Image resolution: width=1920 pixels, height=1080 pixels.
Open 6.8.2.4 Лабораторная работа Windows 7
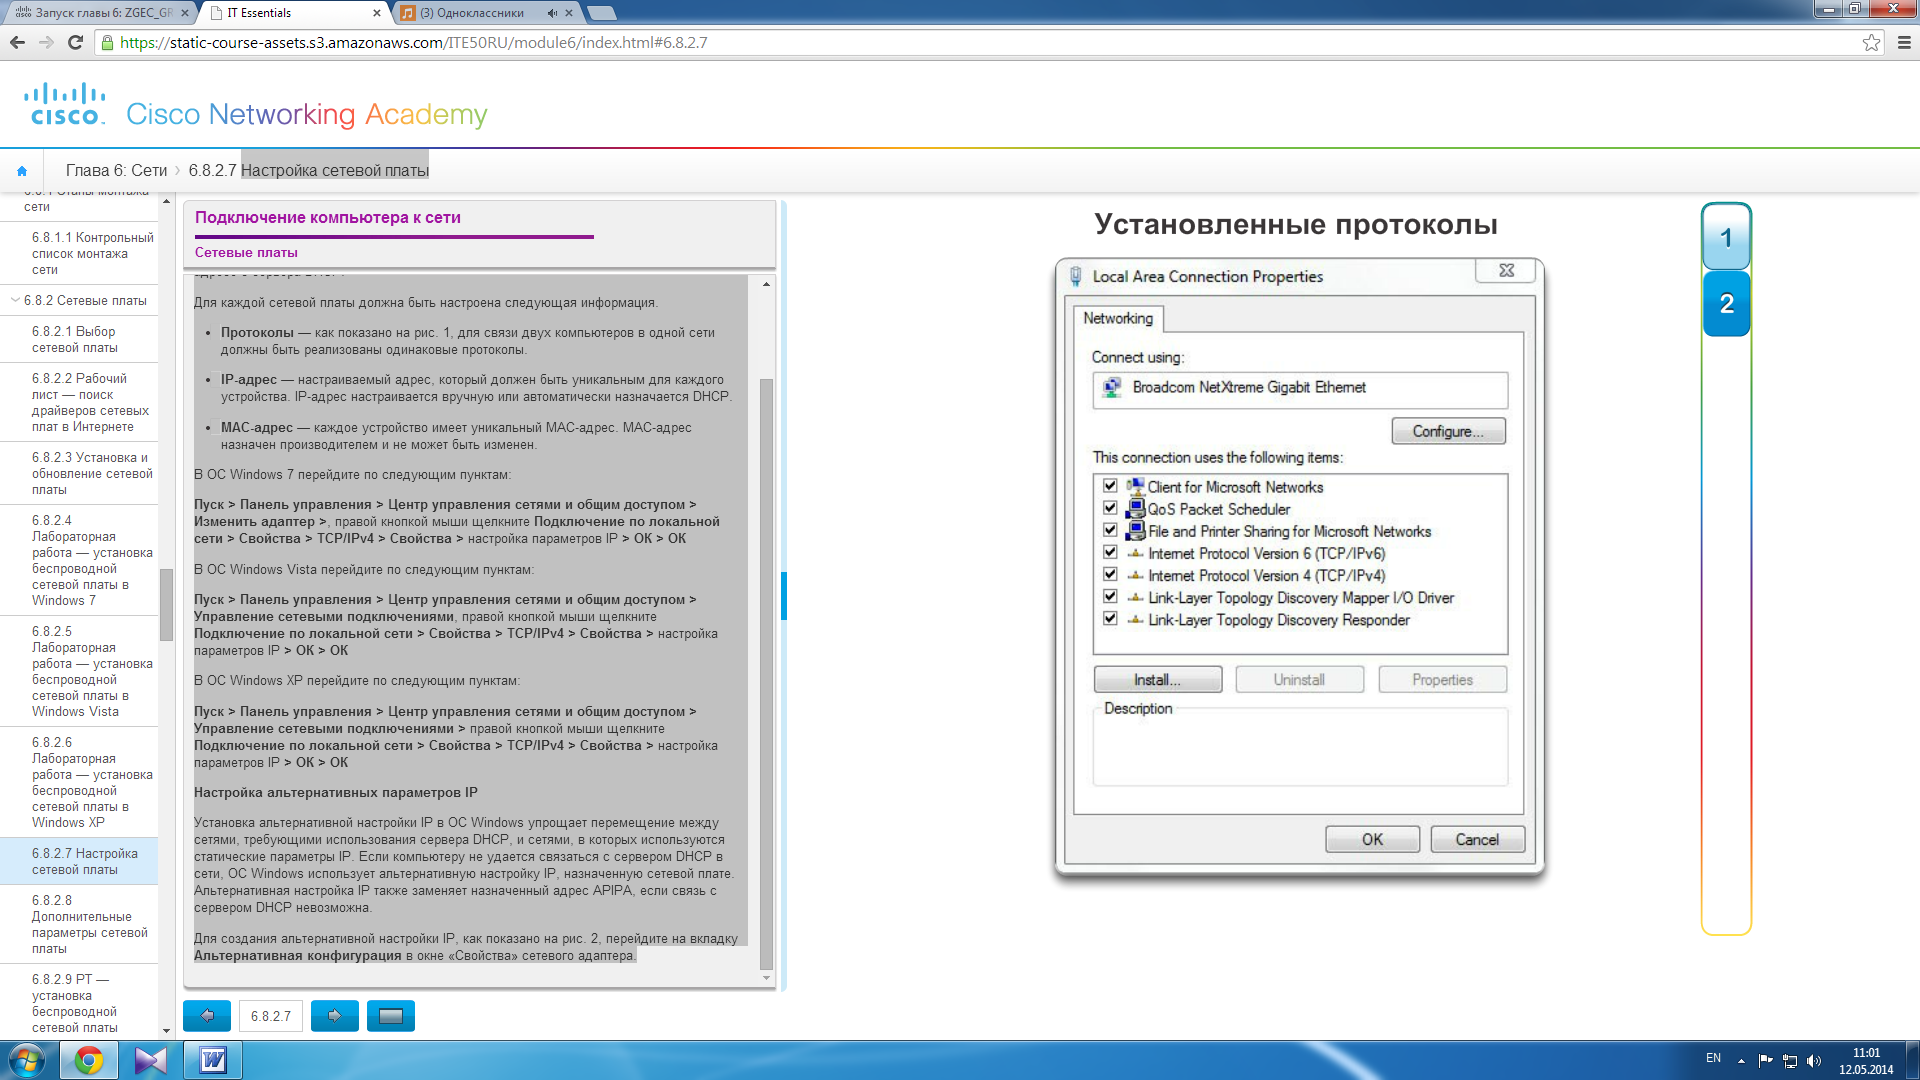(79, 560)
